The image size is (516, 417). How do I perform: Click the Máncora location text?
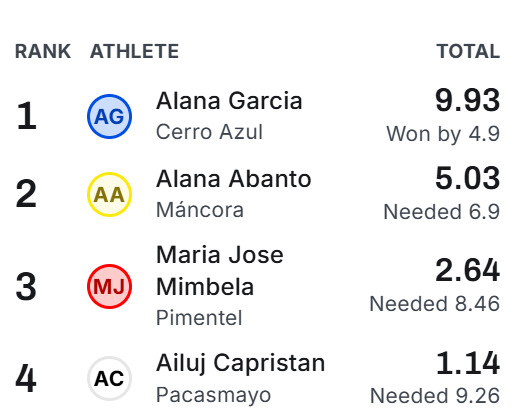[200, 210]
